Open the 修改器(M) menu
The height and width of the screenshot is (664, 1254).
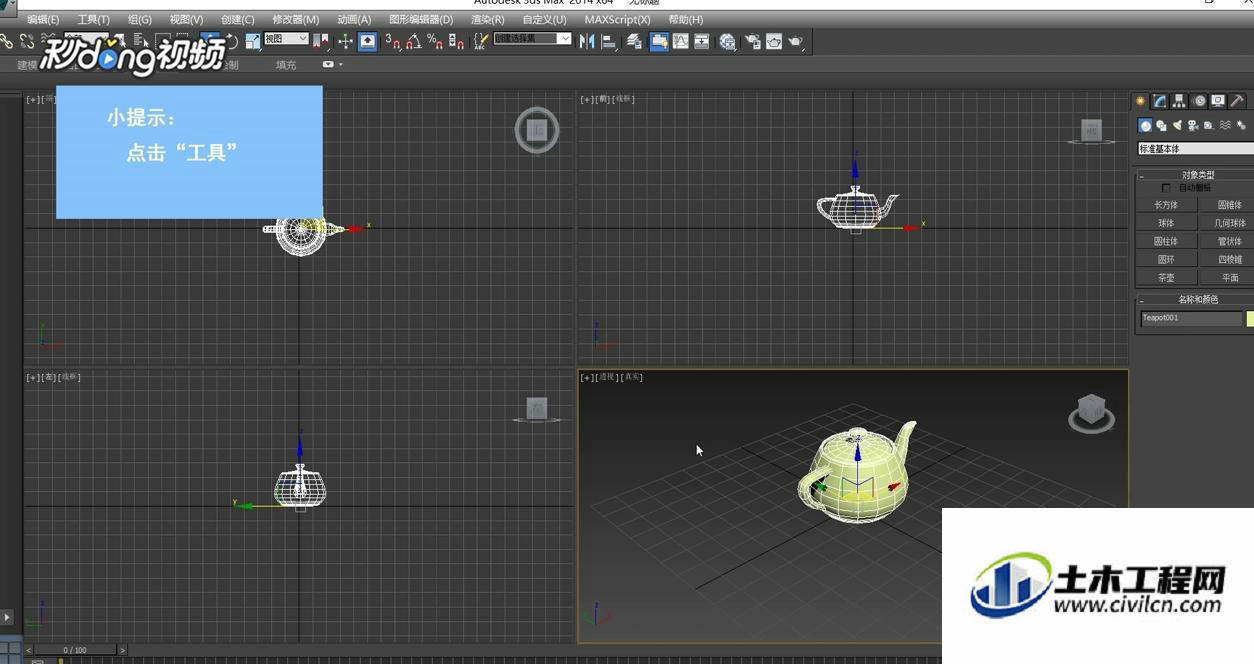(296, 20)
